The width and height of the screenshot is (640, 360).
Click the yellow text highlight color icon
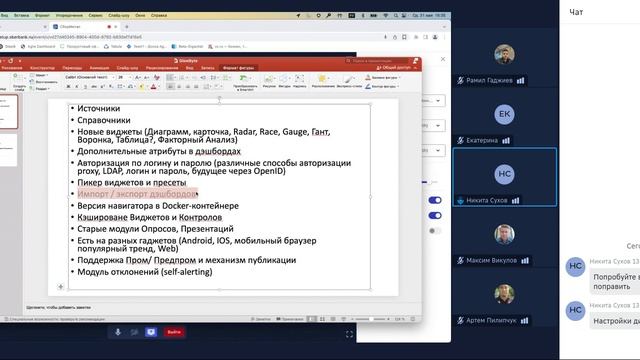pyautogui.click(x=142, y=87)
